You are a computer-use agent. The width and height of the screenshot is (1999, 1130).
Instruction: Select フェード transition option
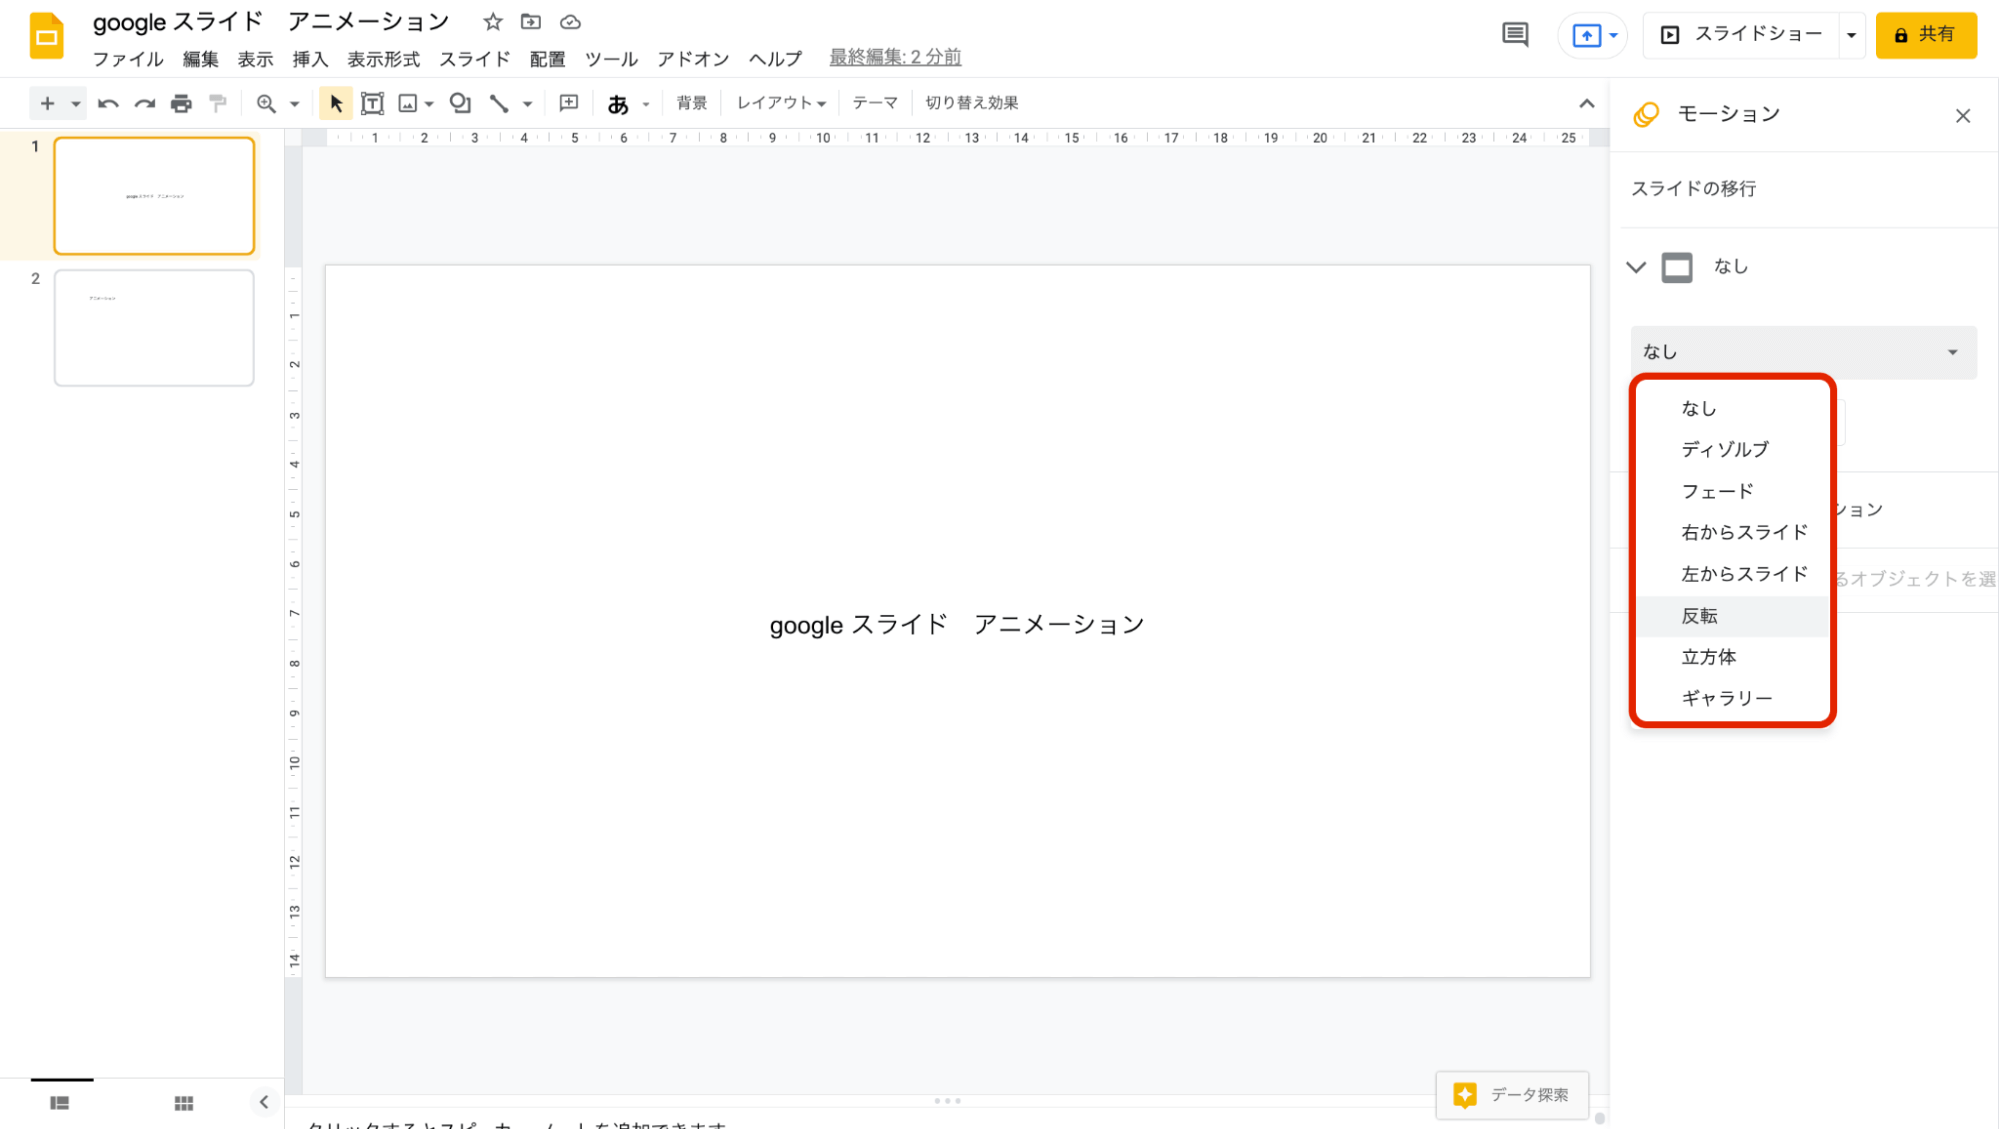pyautogui.click(x=1732, y=491)
